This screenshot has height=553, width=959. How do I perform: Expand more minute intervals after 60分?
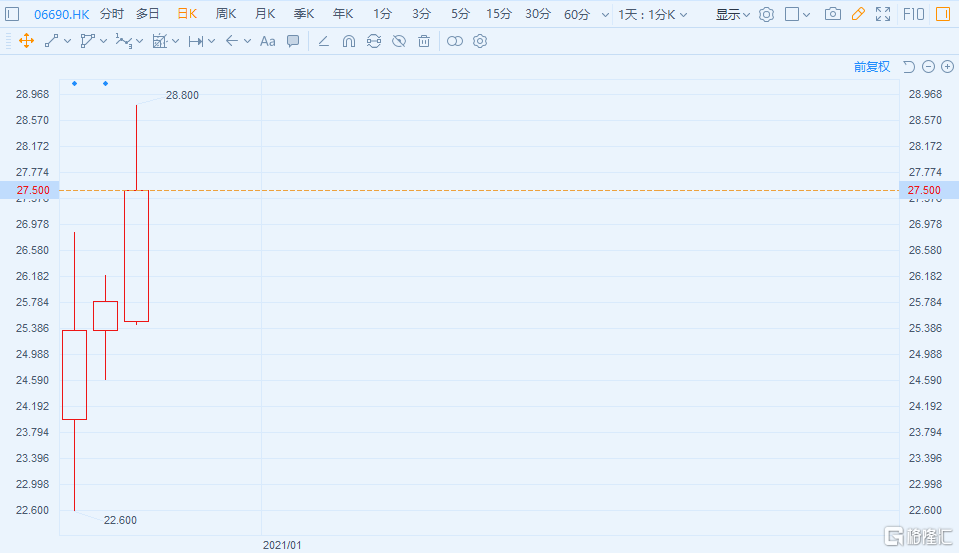click(605, 14)
